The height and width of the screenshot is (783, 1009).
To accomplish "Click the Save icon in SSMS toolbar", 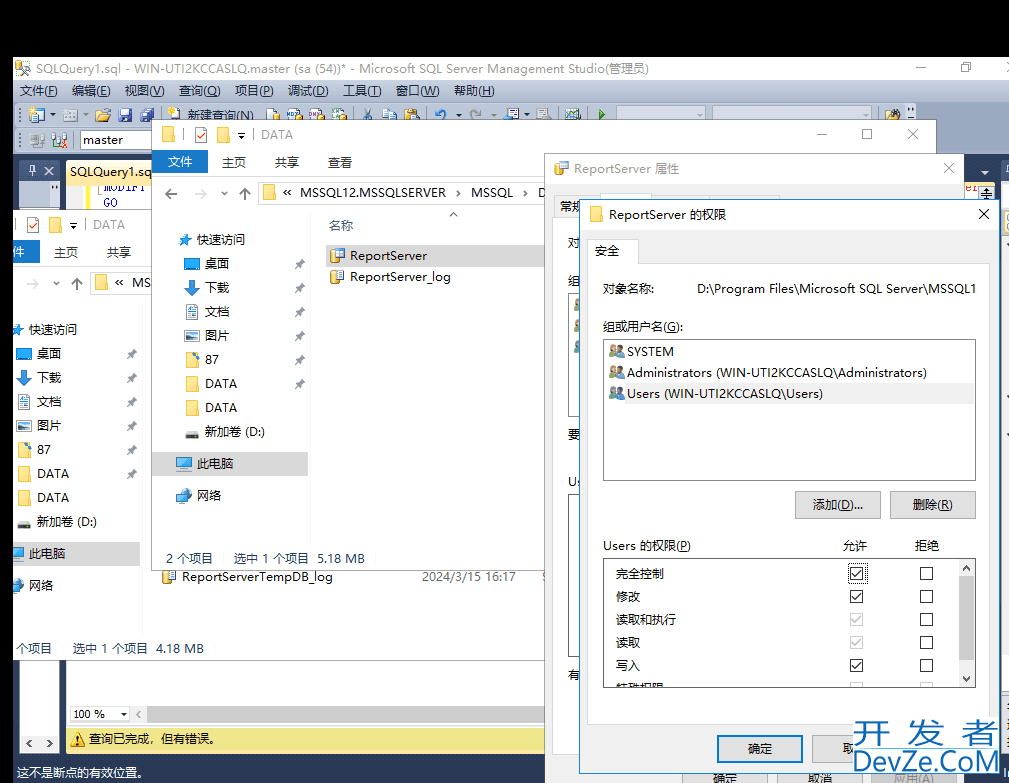I will click(x=125, y=115).
